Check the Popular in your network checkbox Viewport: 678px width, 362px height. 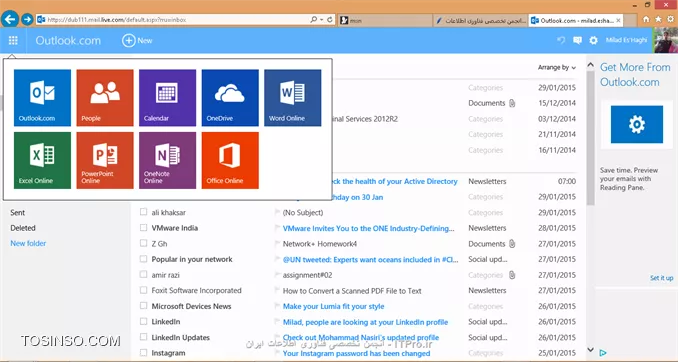point(143,259)
